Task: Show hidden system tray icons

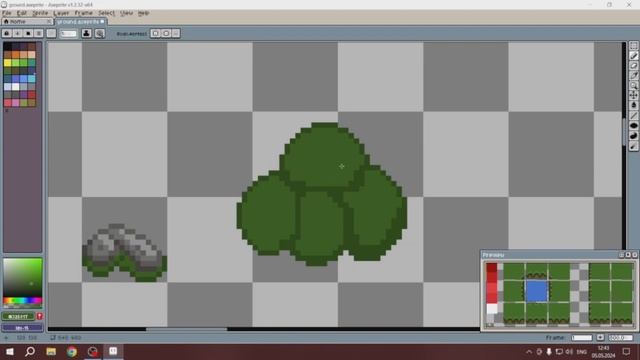Action: click(x=529, y=352)
